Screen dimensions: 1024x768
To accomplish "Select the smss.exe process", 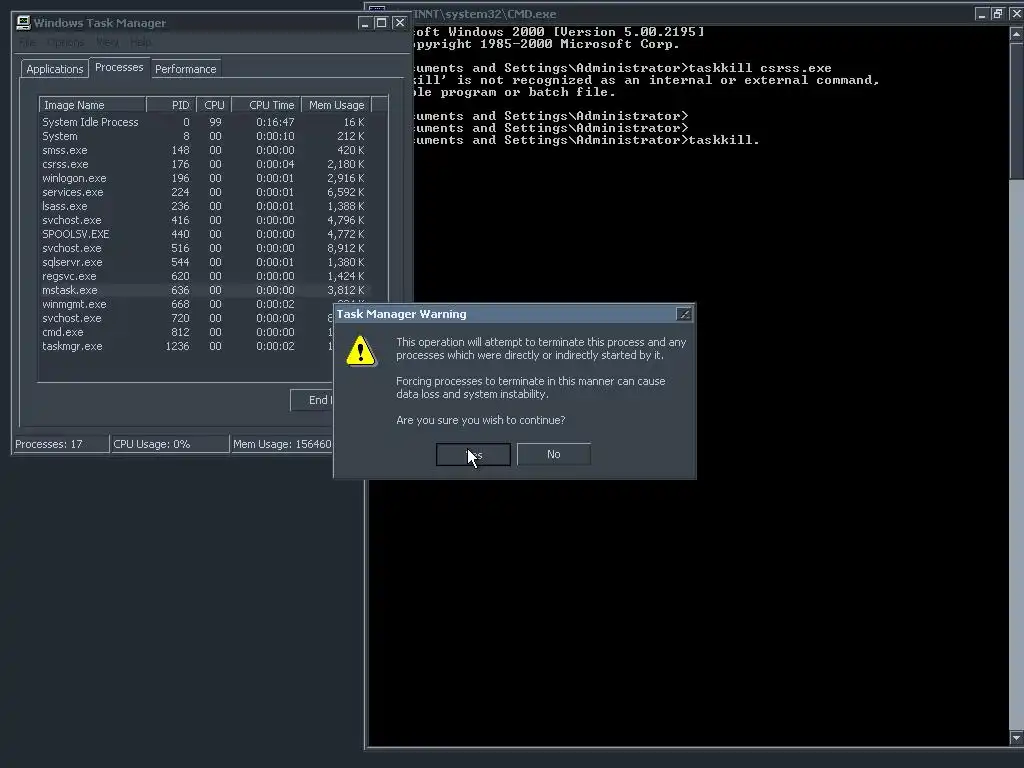I will (x=203, y=150).
